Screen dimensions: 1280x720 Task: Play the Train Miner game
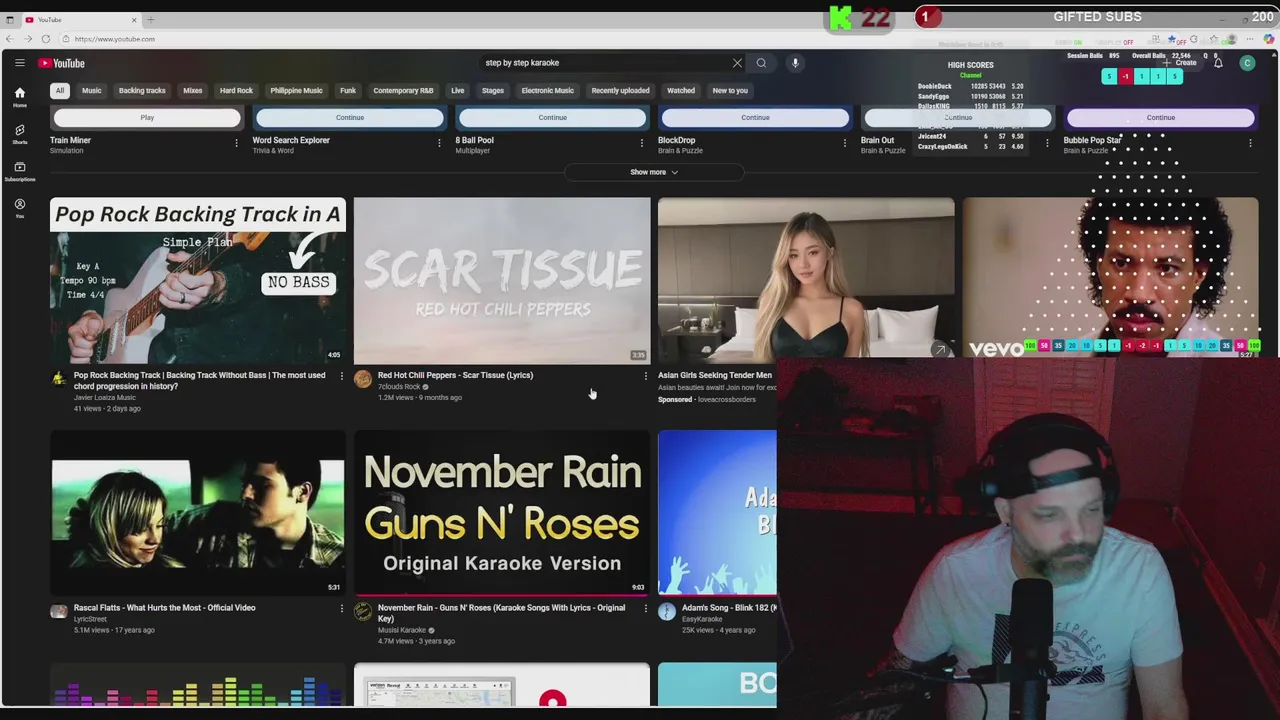click(x=147, y=118)
